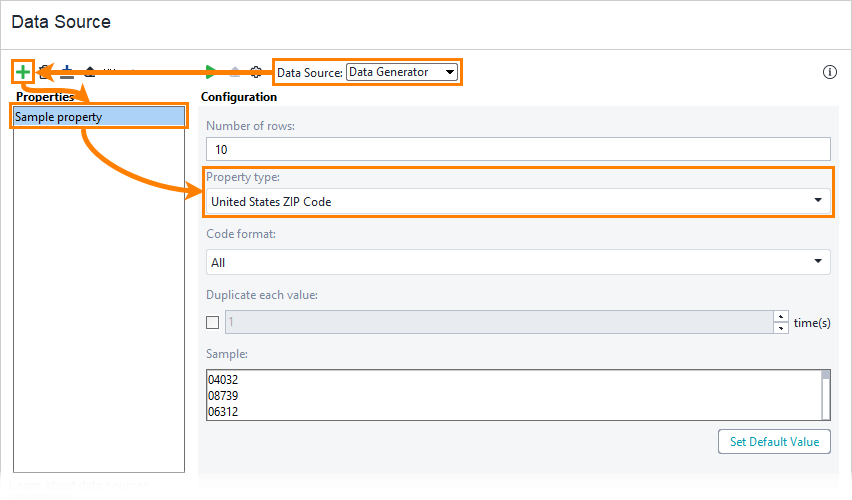Click the green plus Add property icon
The image size is (852, 500).
coord(23,72)
